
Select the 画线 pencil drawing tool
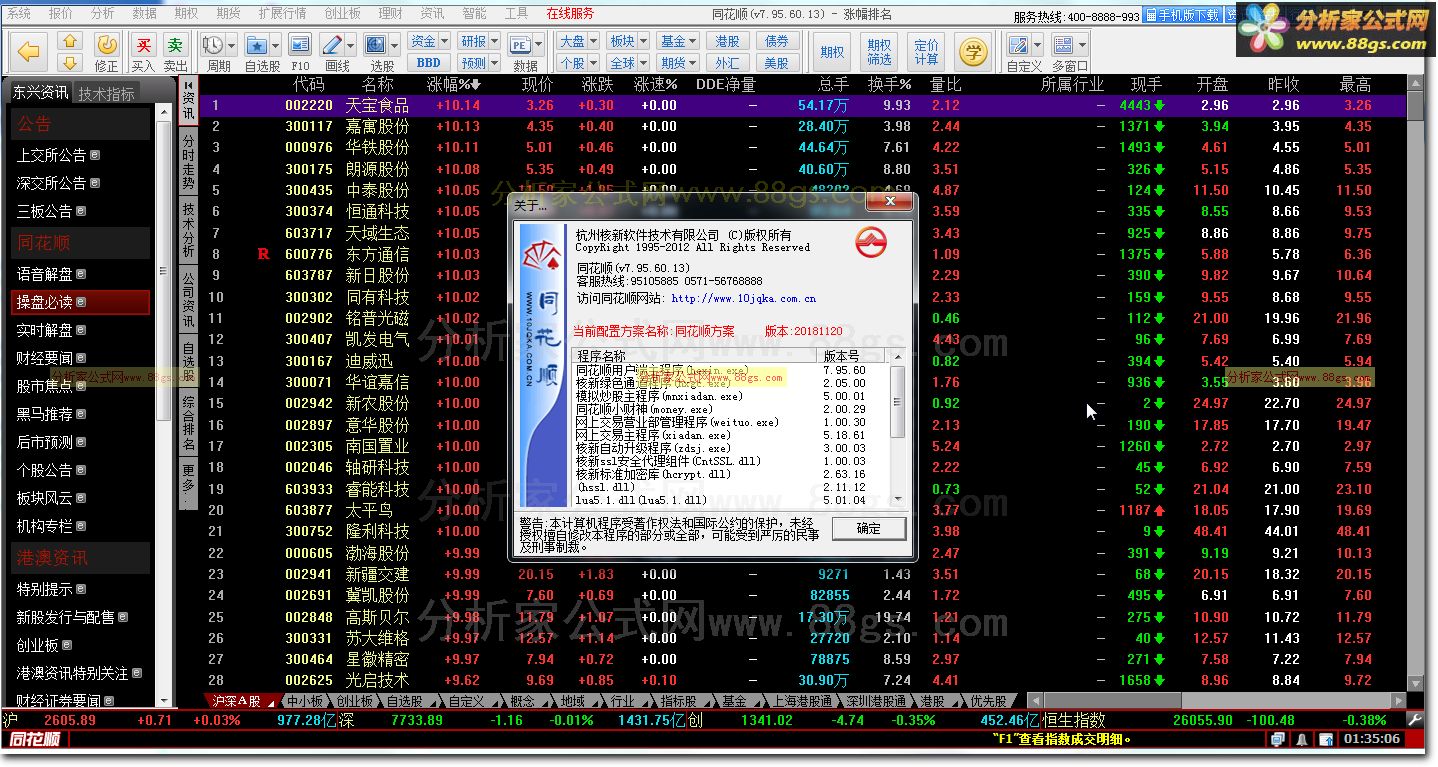coord(332,45)
